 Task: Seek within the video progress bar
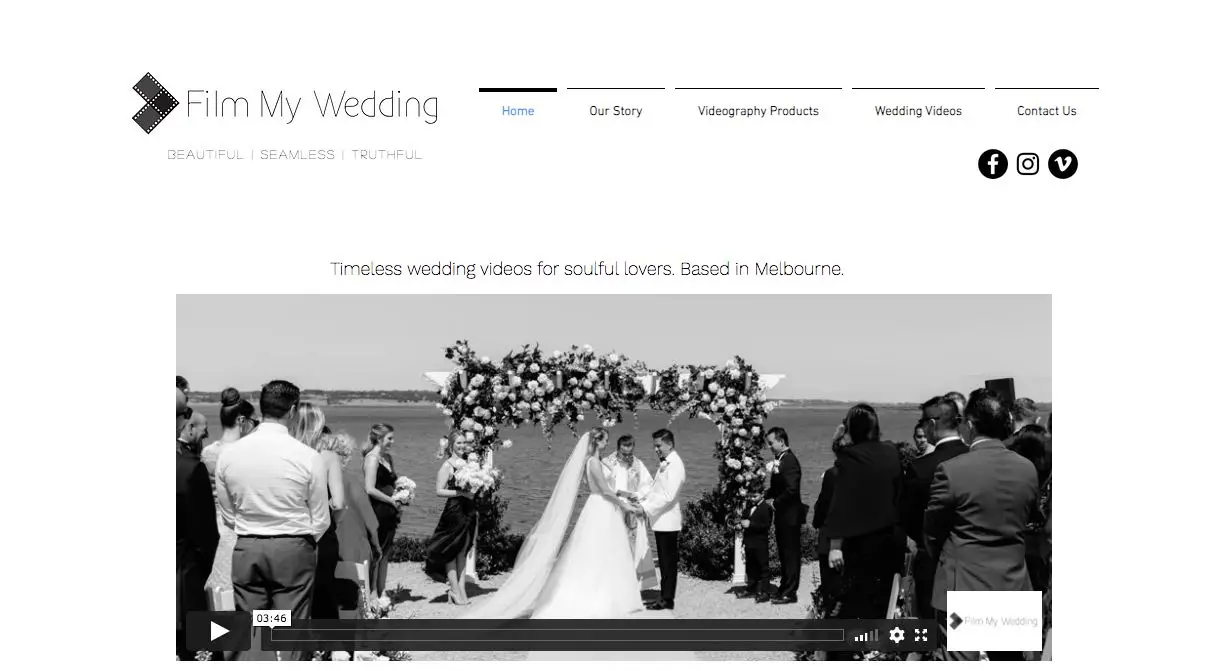click(x=558, y=635)
